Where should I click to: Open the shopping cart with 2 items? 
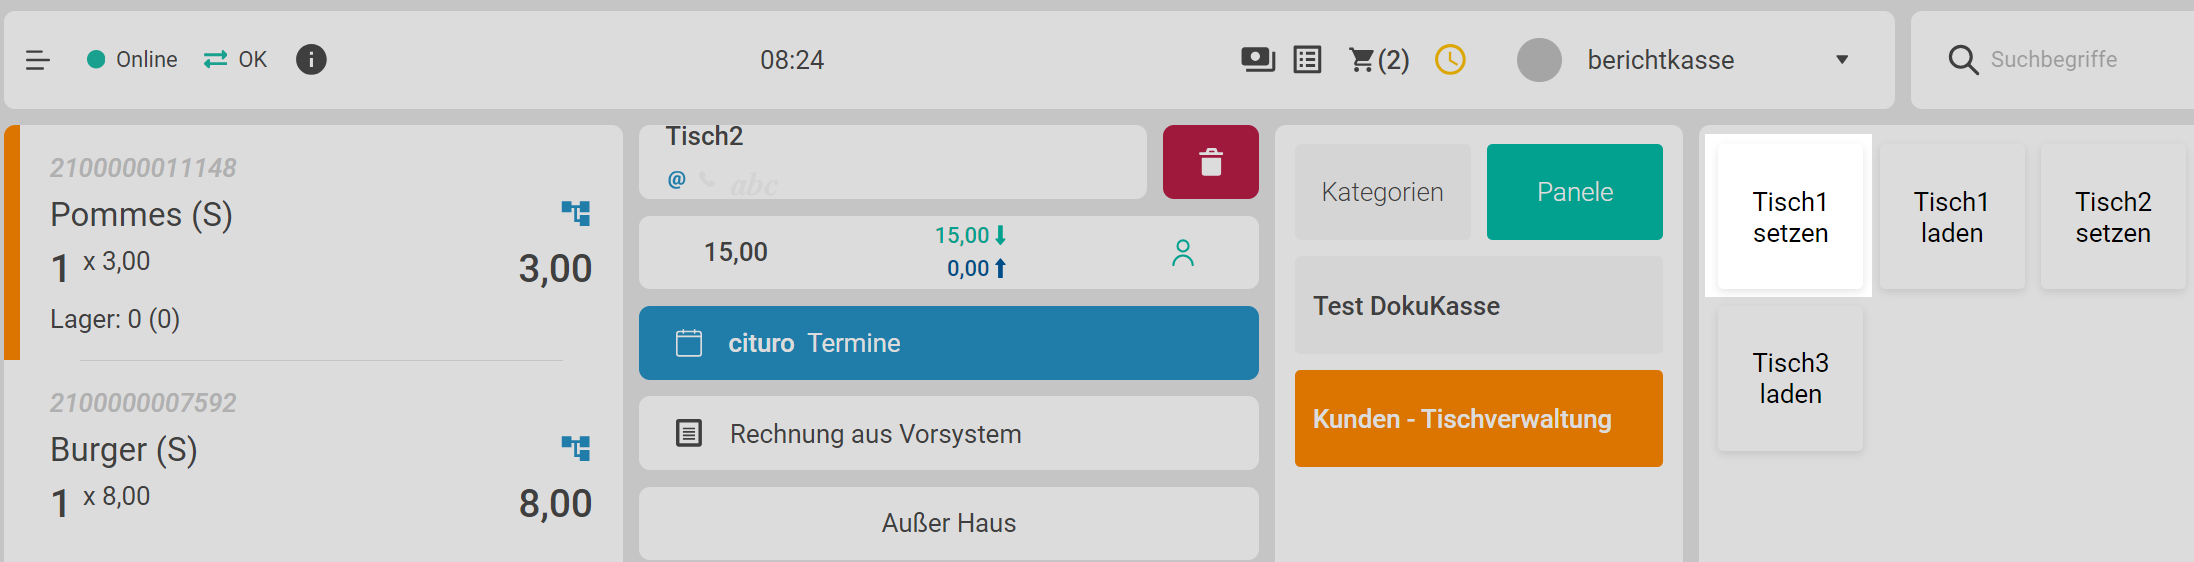pyautogui.click(x=1378, y=60)
